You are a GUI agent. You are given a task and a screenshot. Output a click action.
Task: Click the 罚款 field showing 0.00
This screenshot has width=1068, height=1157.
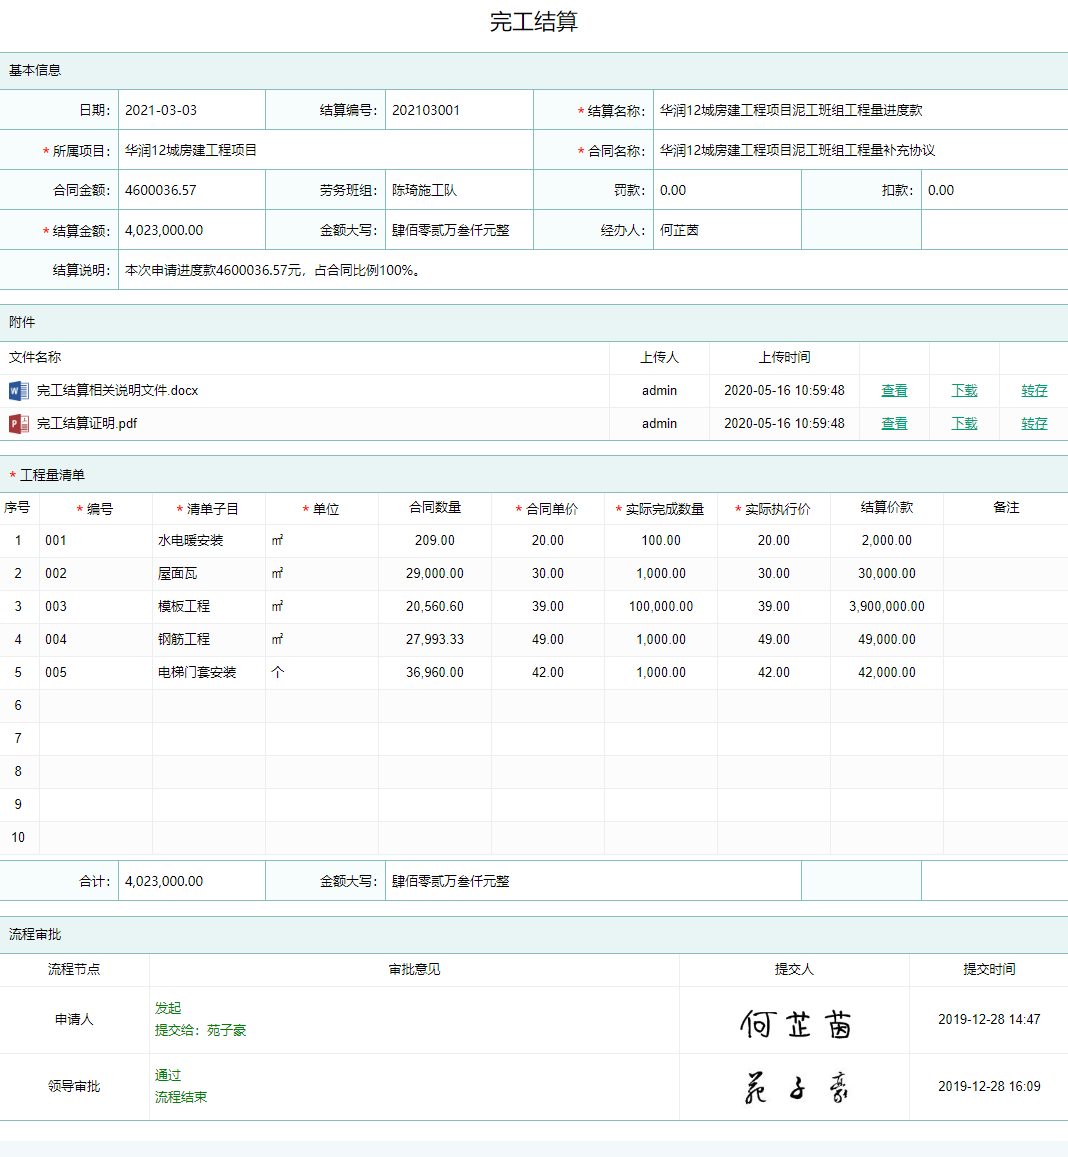(x=727, y=190)
